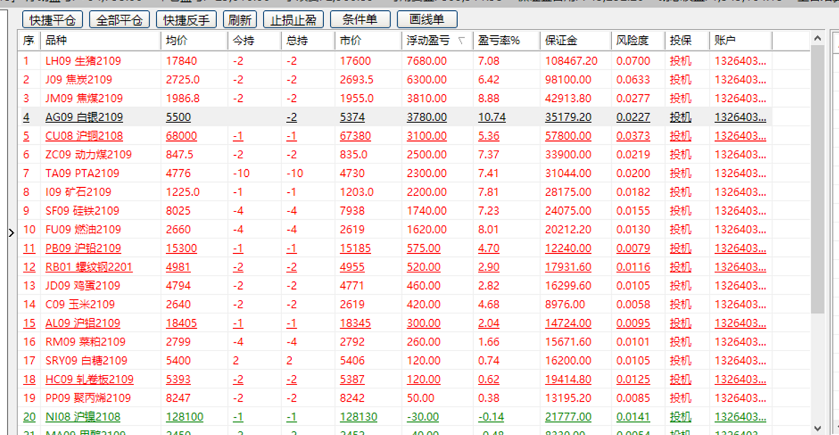Click the scrollbar down arrow
Viewport: 839px width, 435px height.
[817, 428]
